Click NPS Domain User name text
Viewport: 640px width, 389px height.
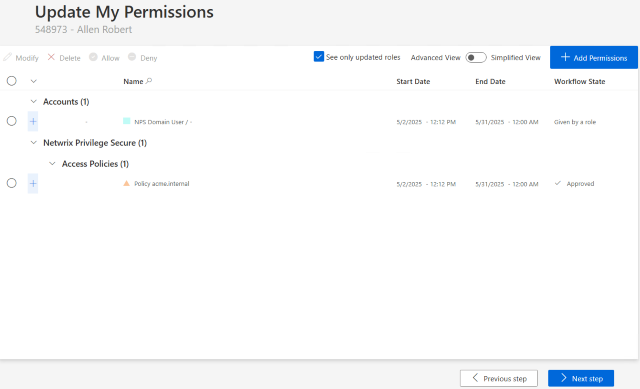[x=163, y=122]
